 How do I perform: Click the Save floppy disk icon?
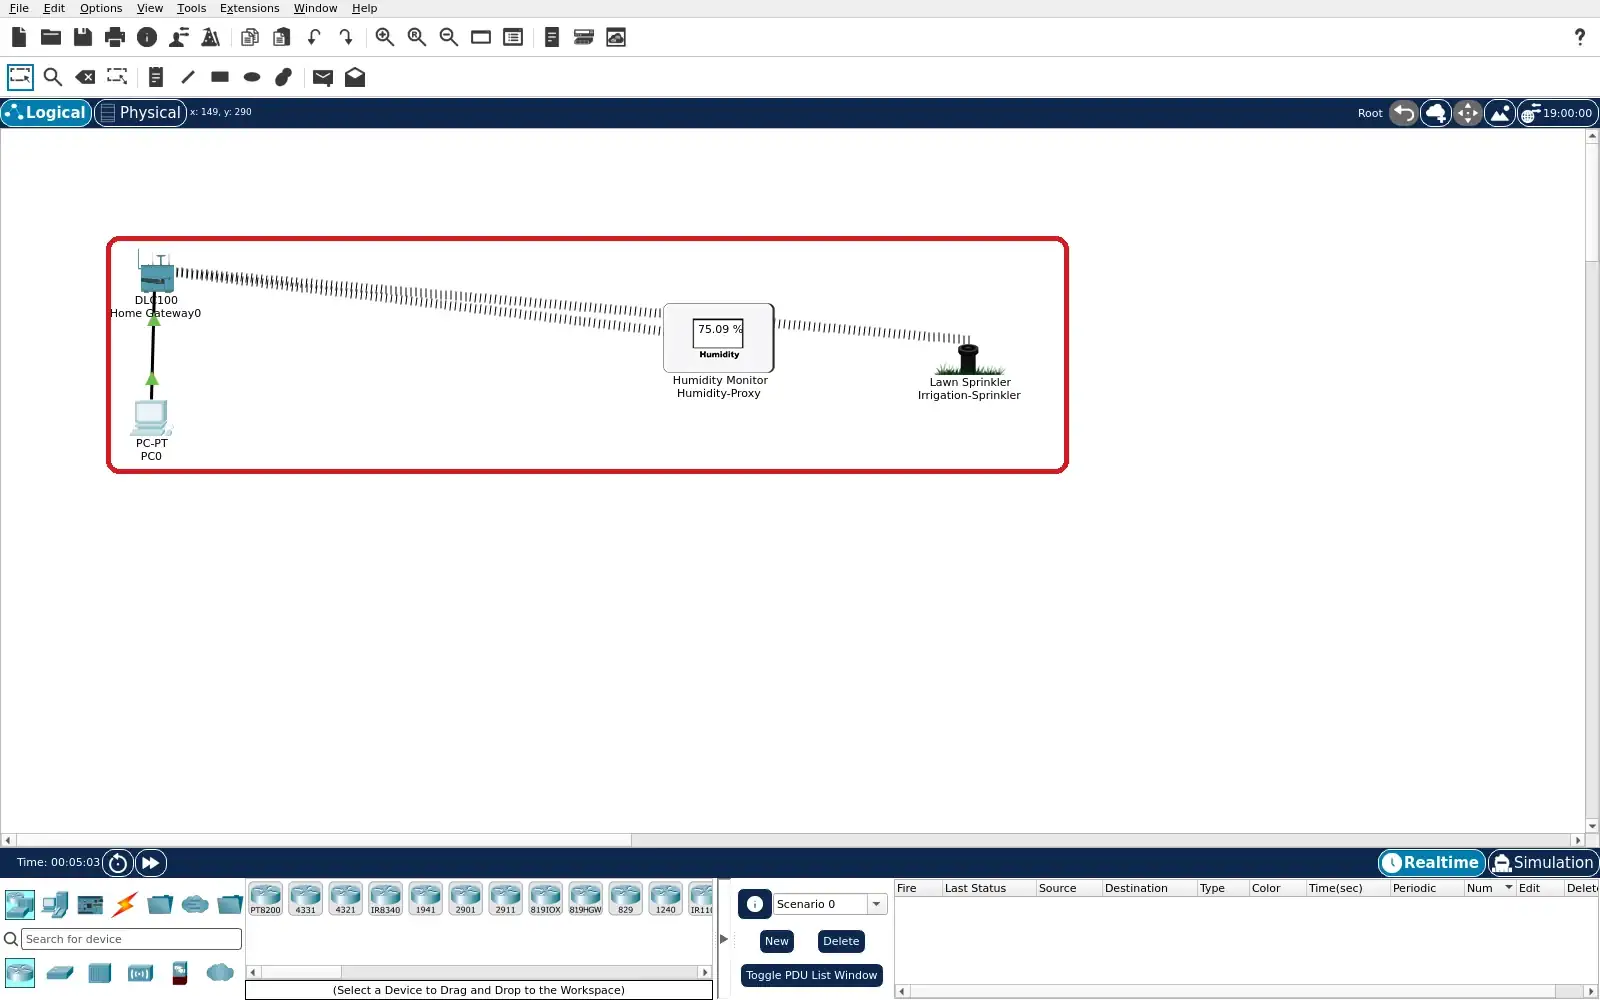[x=83, y=37]
